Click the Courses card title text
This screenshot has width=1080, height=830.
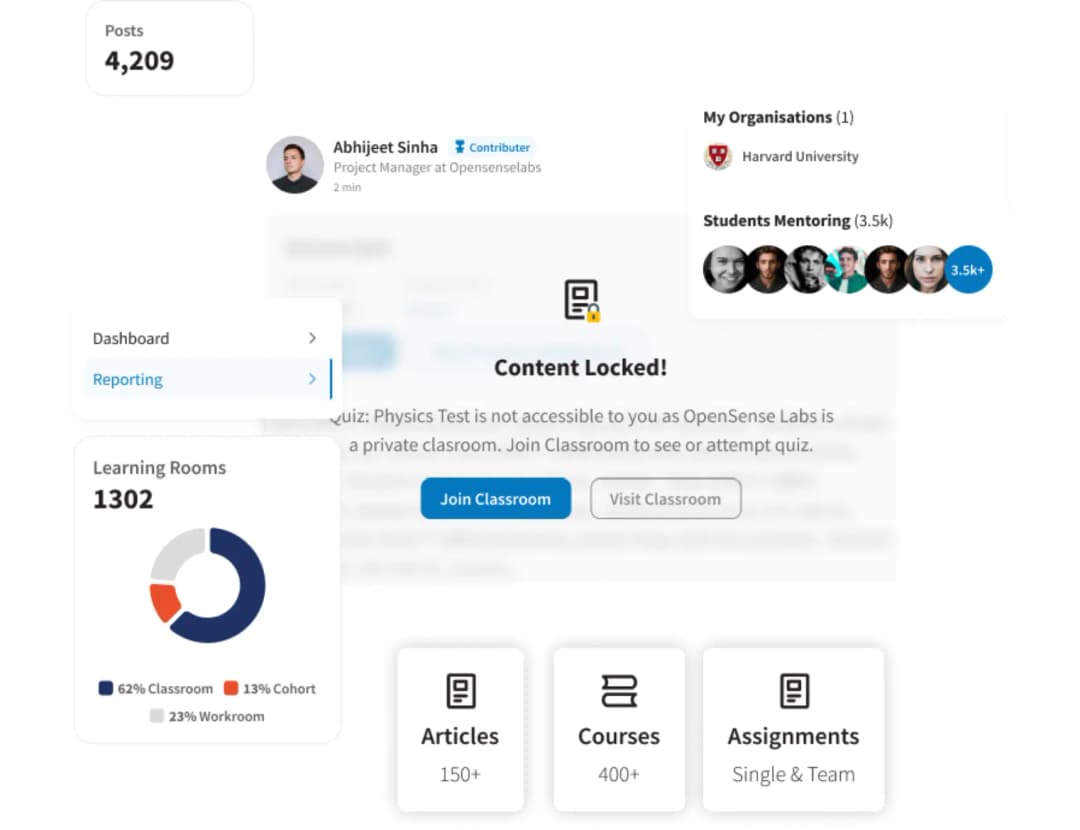pyautogui.click(x=619, y=736)
